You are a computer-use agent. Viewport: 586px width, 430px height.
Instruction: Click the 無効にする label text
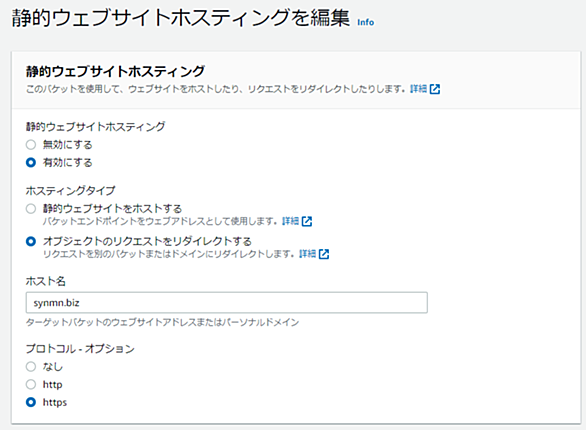[x=68, y=145]
